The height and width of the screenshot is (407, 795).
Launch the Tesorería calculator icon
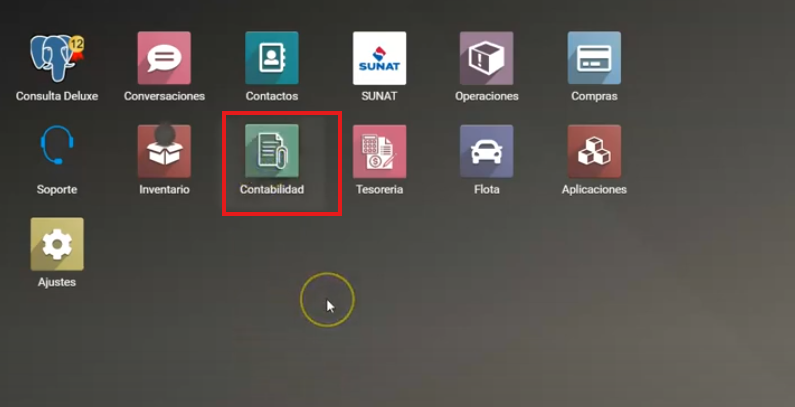tap(379, 151)
